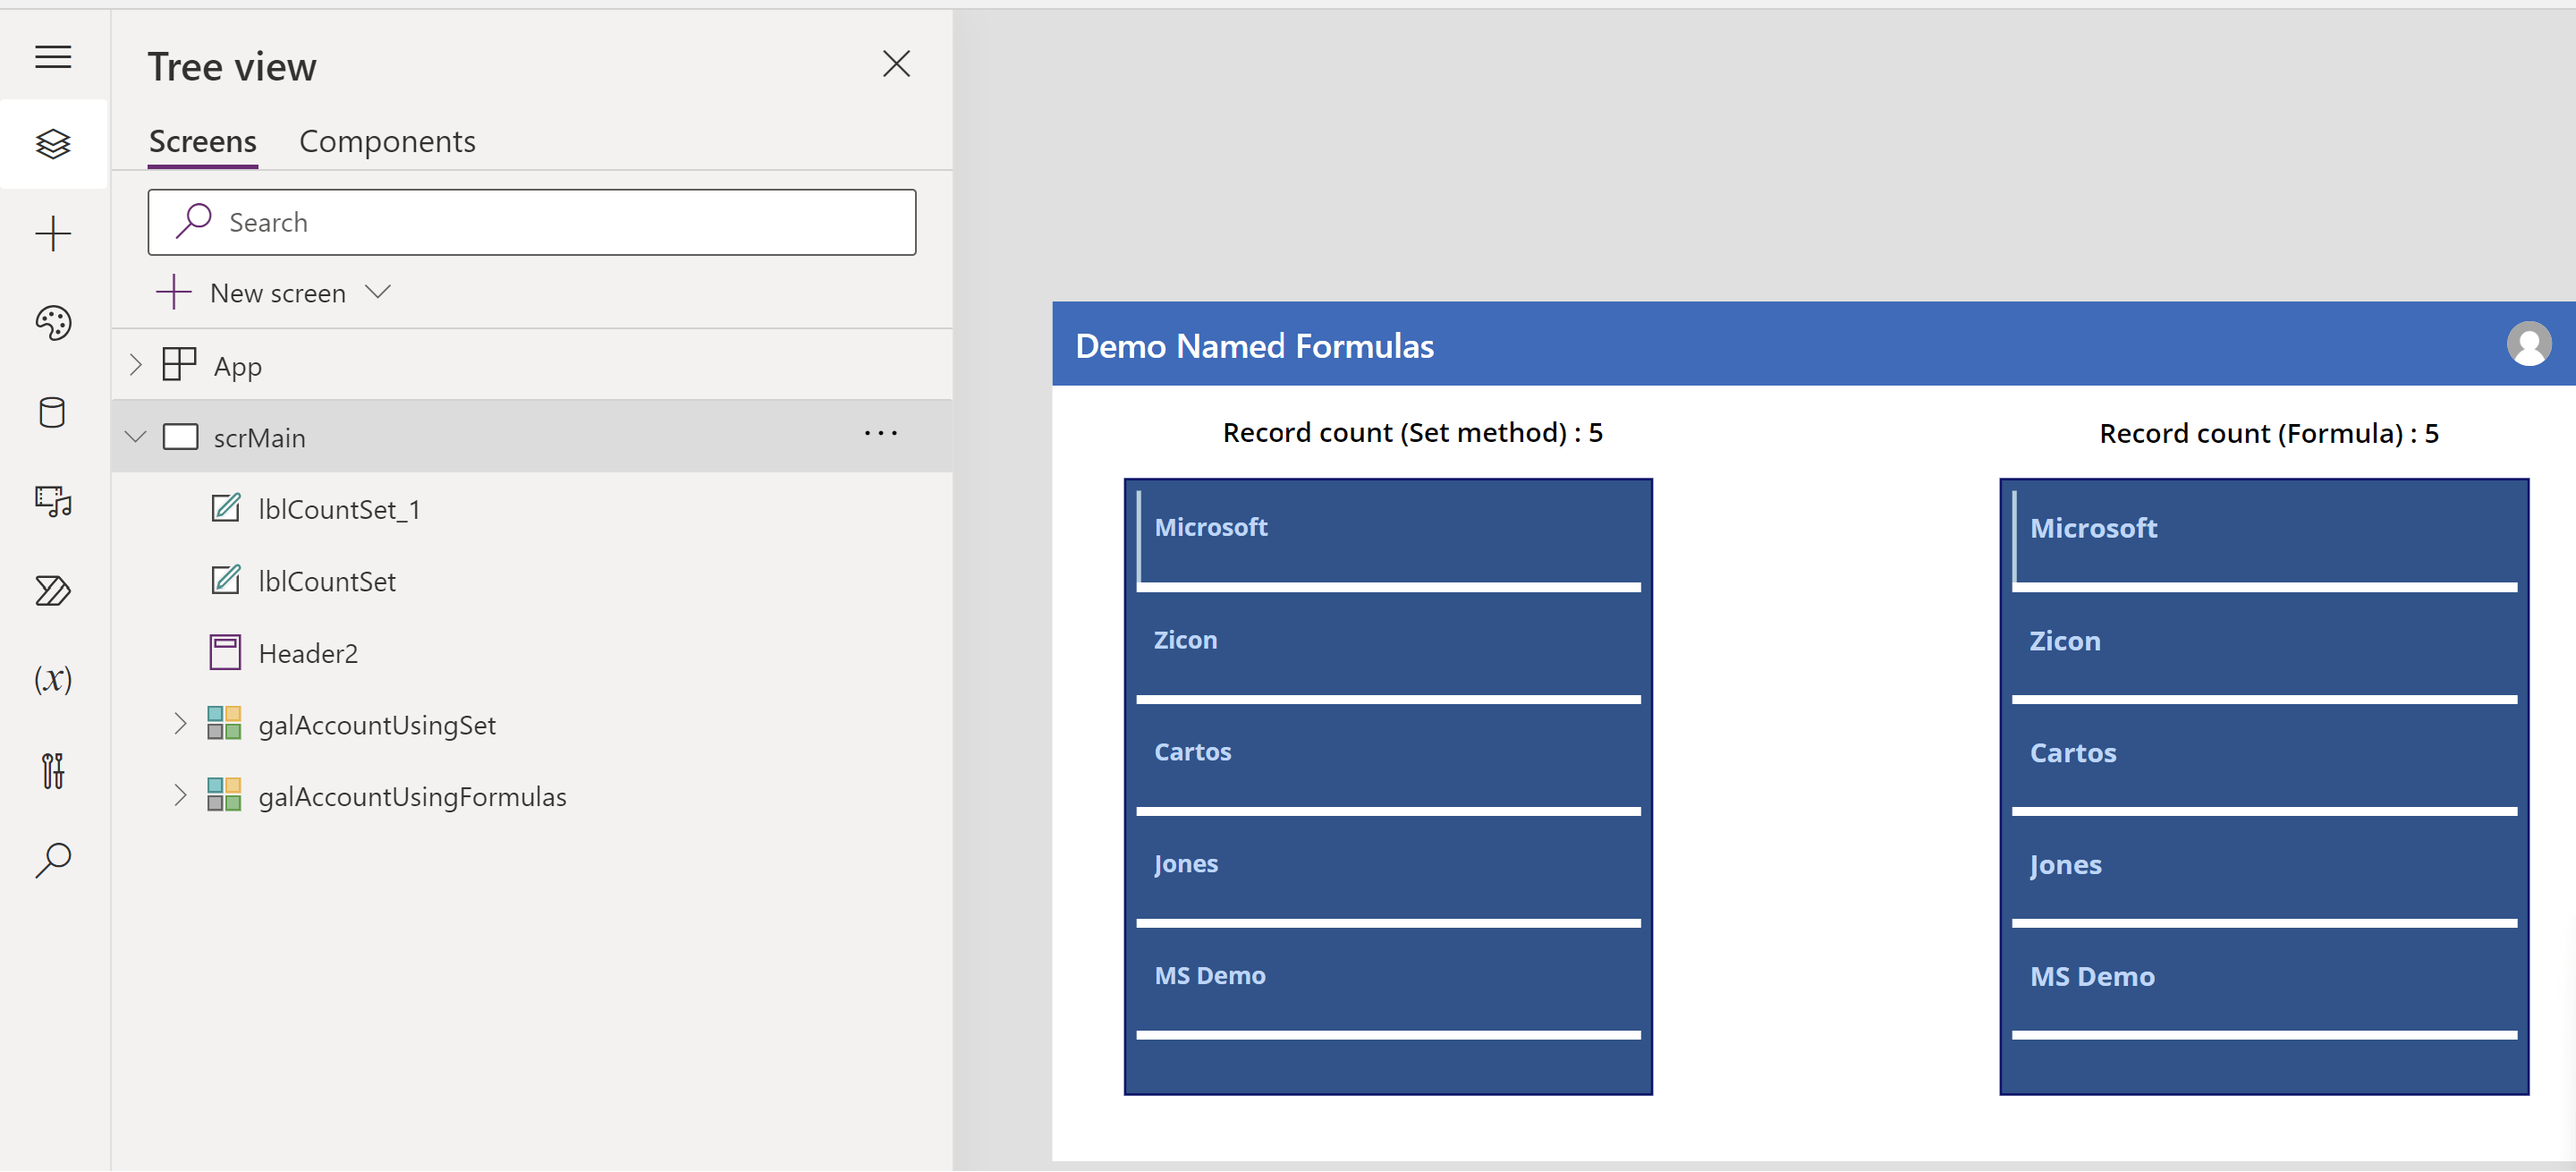Collapse the scrMain screen node
2576x1172 pixels.
[x=136, y=437]
